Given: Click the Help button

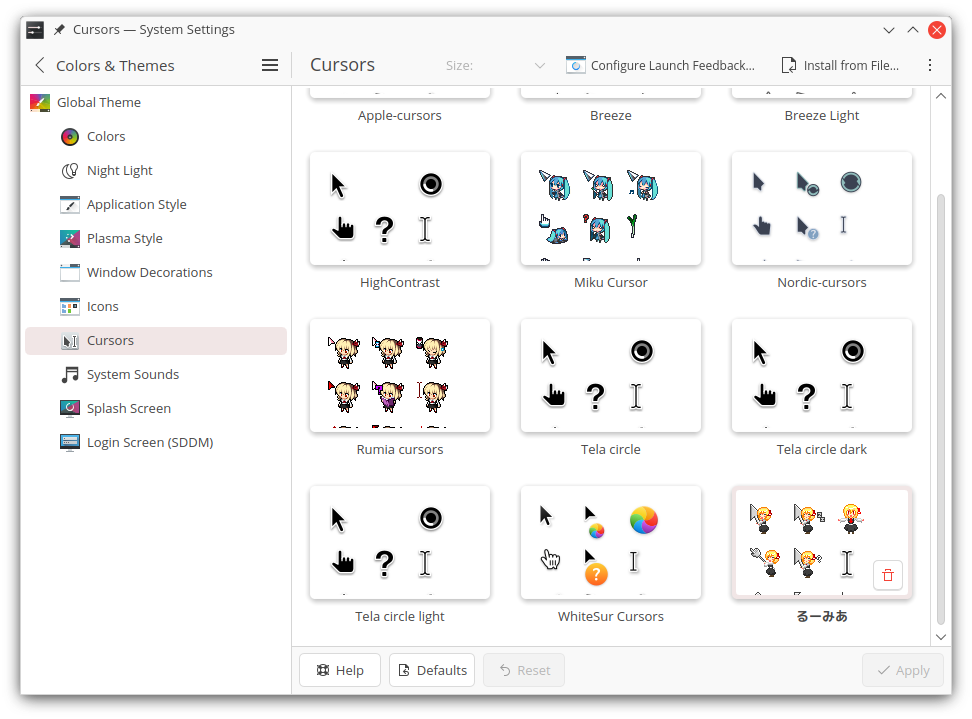Looking at the screenshot, I should coord(340,670).
